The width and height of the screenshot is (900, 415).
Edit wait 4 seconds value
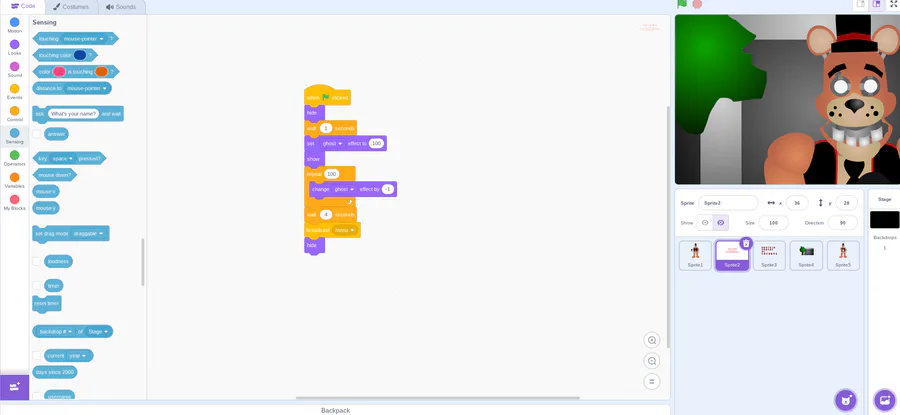(x=326, y=215)
